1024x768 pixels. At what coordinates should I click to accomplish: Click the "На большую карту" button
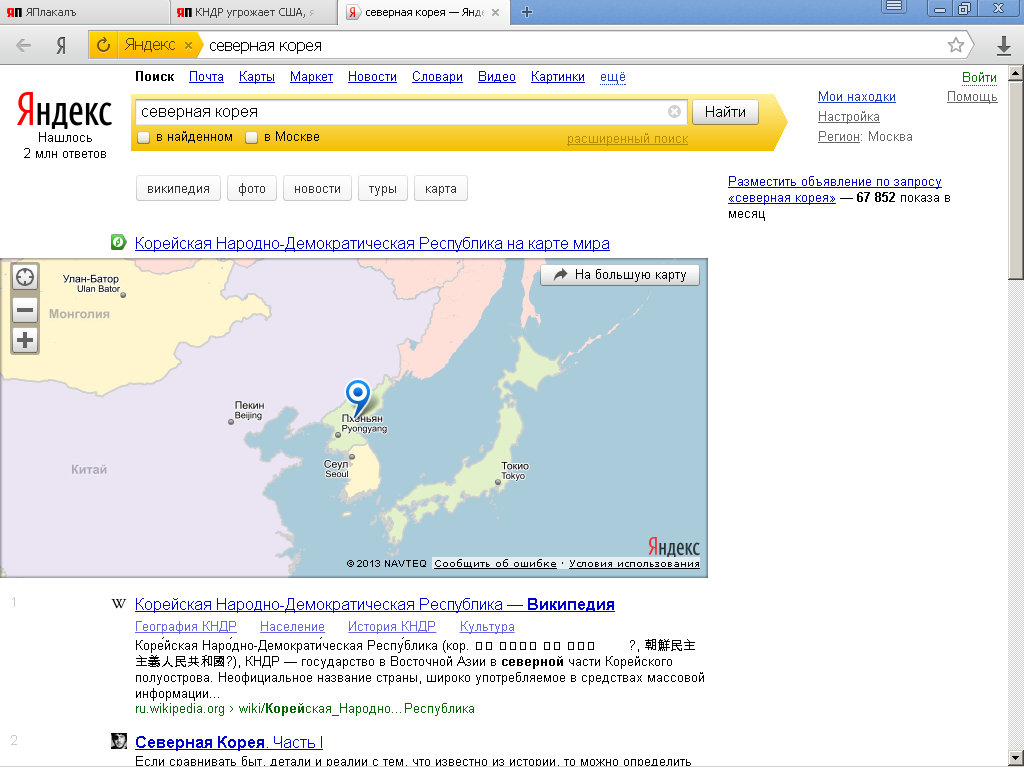click(620, 275)
